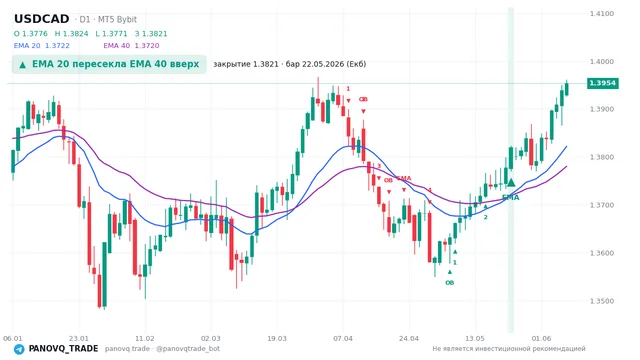Click the green EMA label under the crossover marker
640x360 pixels.
[x=511, y=198]
